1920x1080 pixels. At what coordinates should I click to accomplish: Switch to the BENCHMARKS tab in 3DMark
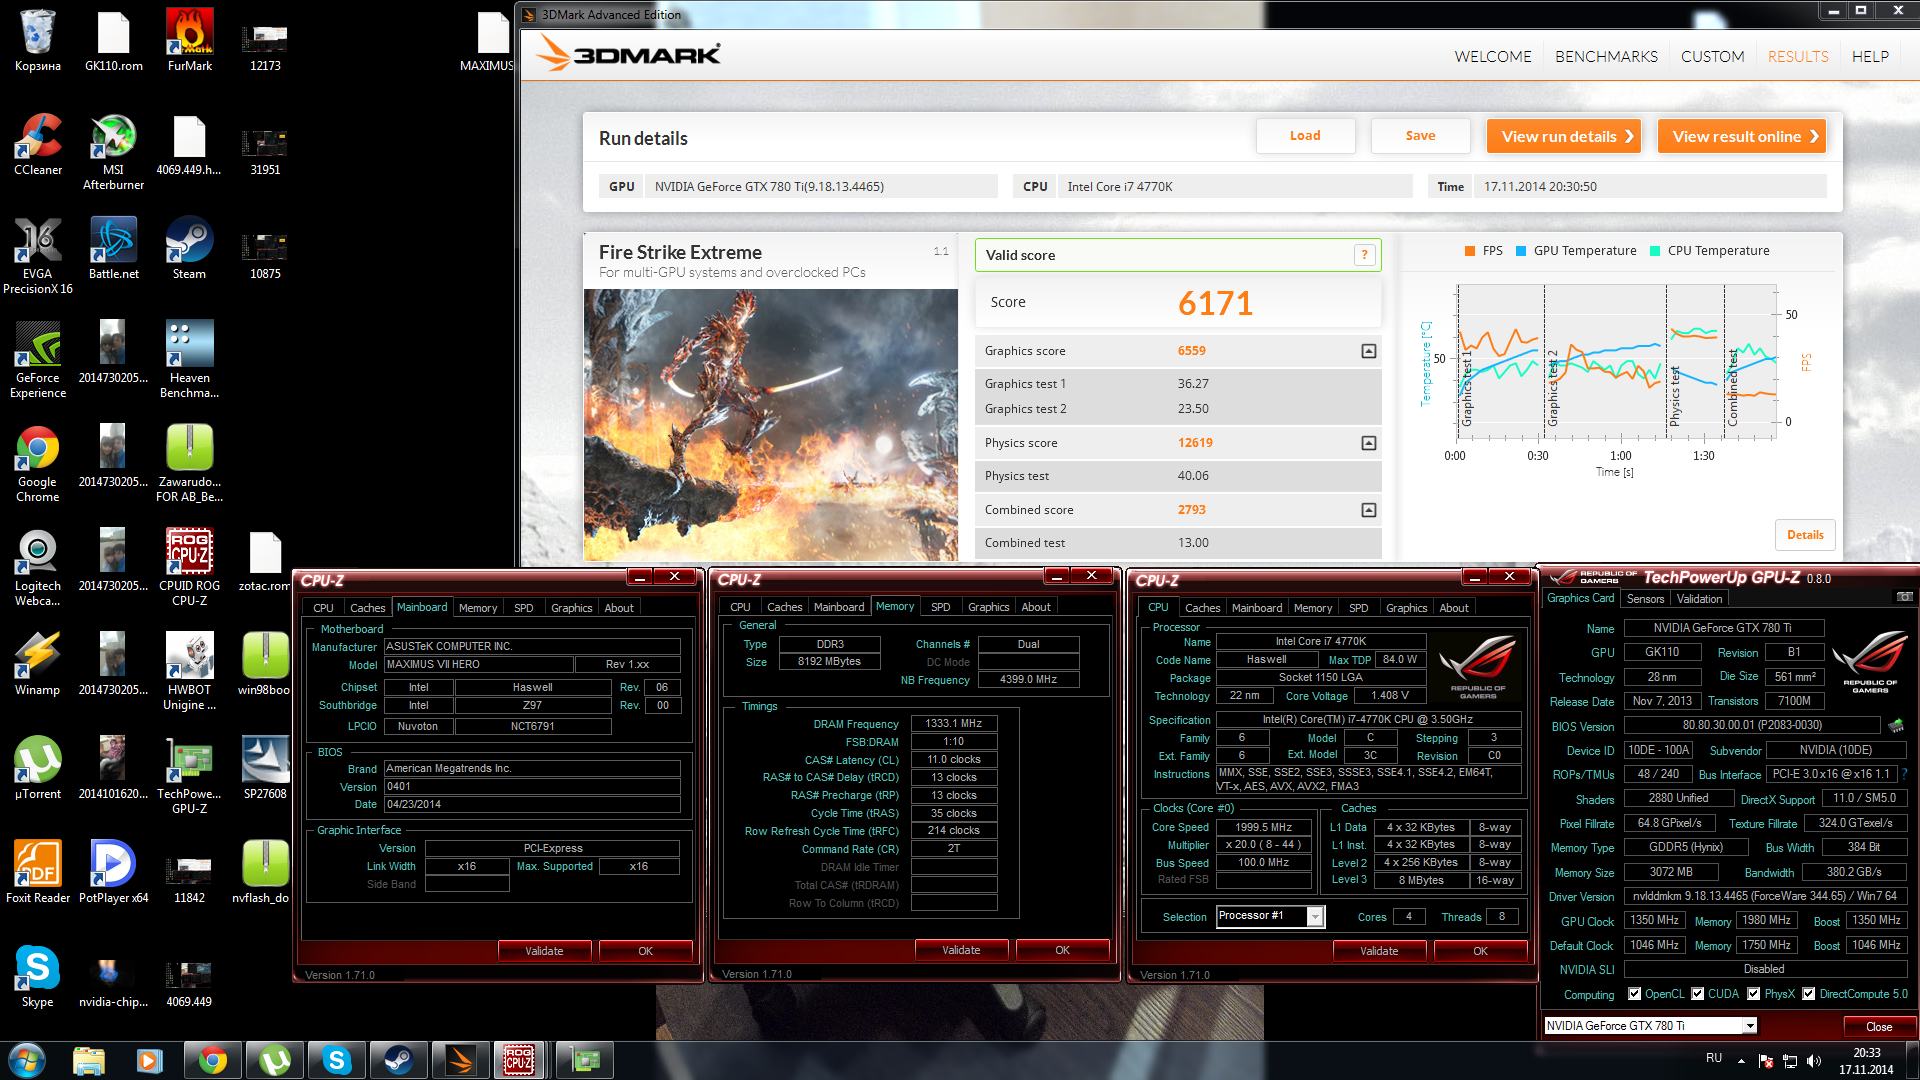coord(1606,57)
